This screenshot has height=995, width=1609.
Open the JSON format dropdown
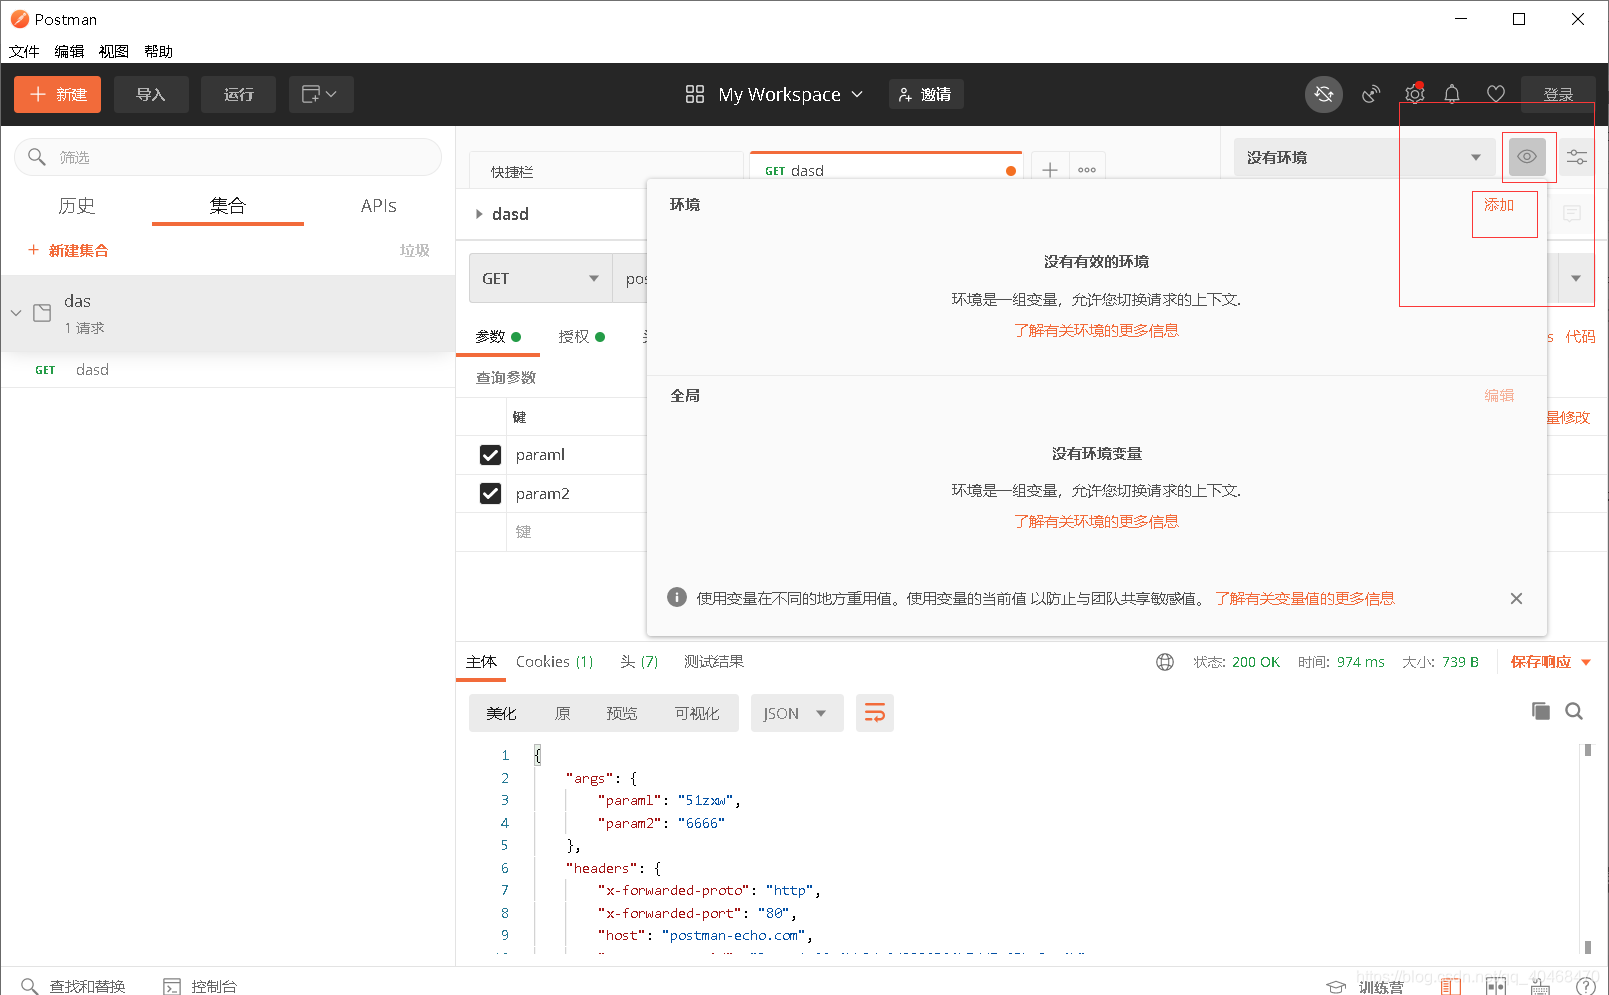click(797, 713)
